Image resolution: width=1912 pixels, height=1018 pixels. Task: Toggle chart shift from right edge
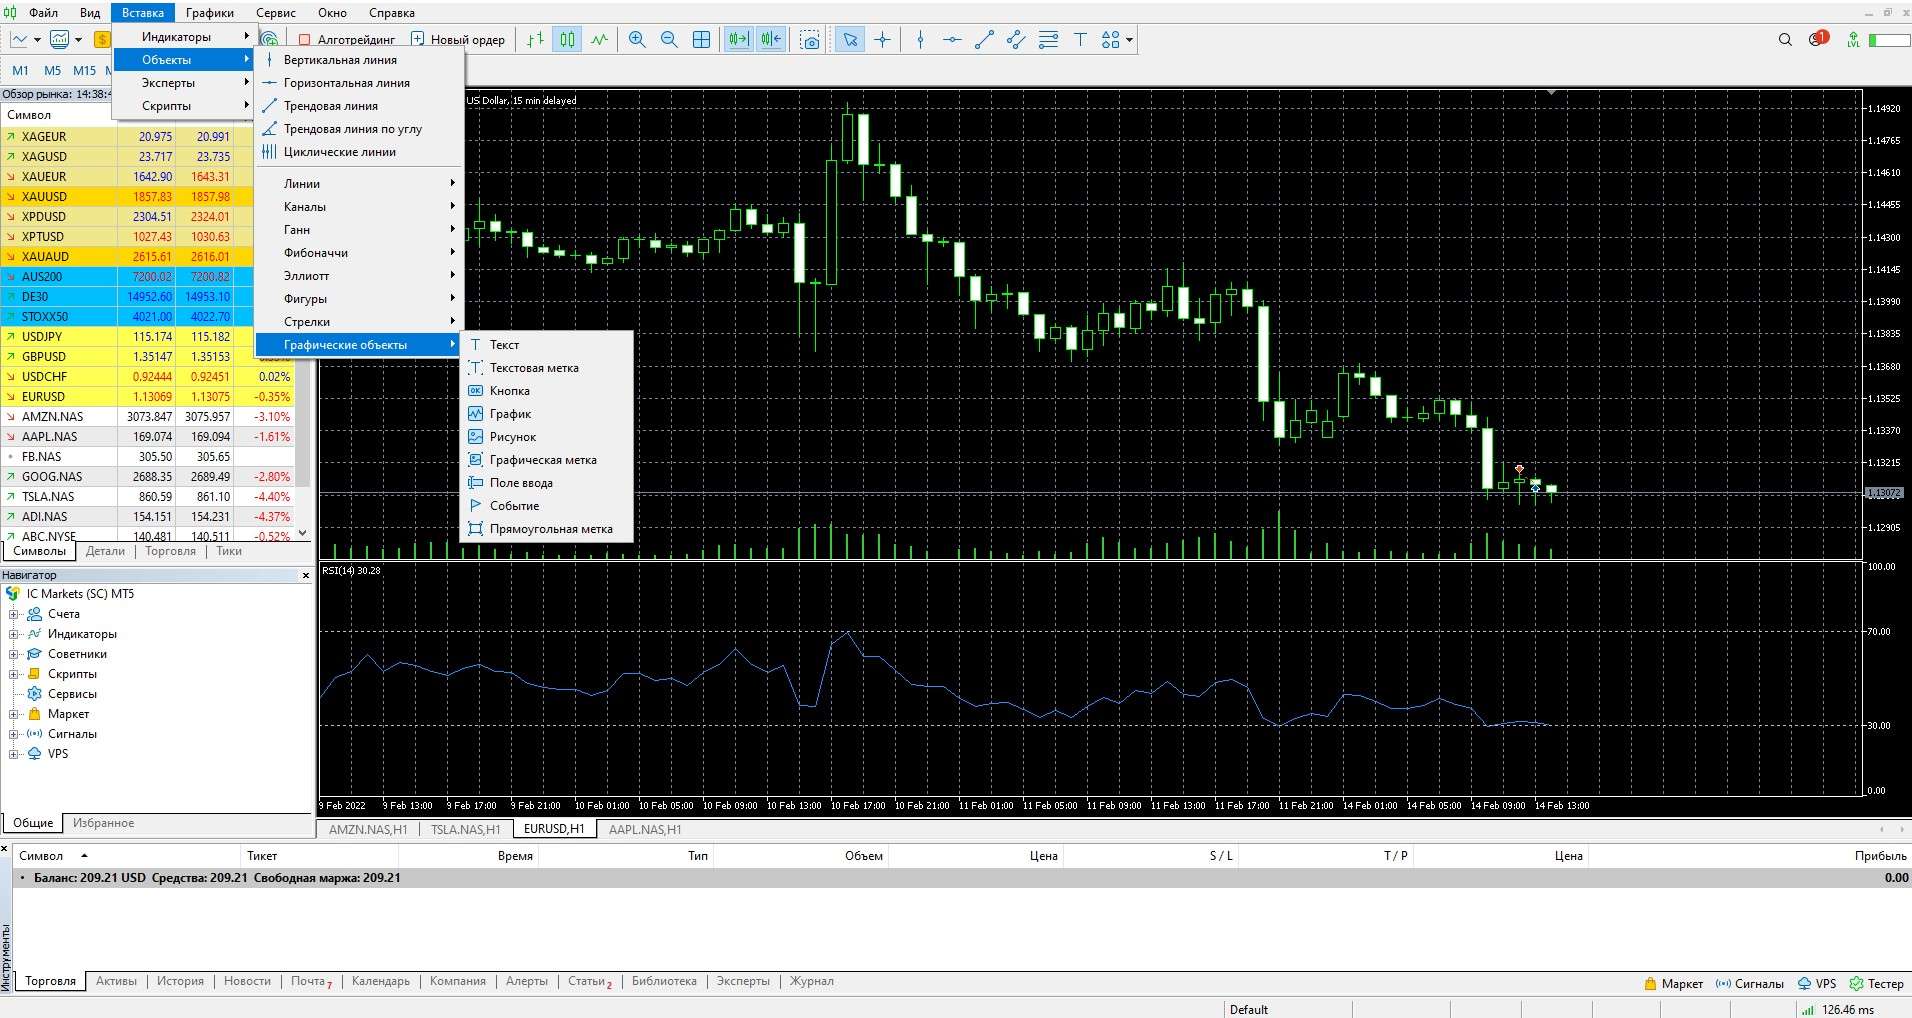point(771,40)
